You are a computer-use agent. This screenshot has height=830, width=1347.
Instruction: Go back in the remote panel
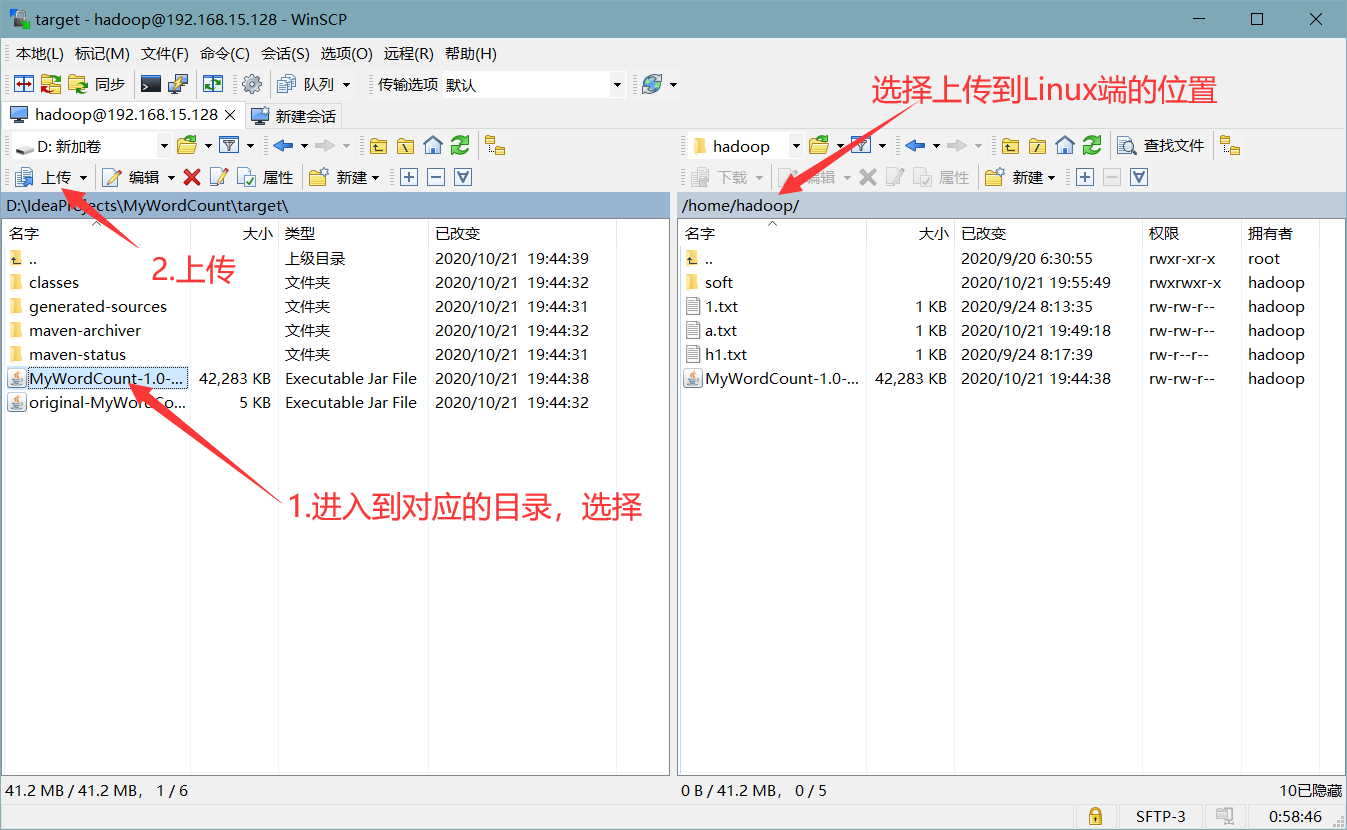point(915,146)
